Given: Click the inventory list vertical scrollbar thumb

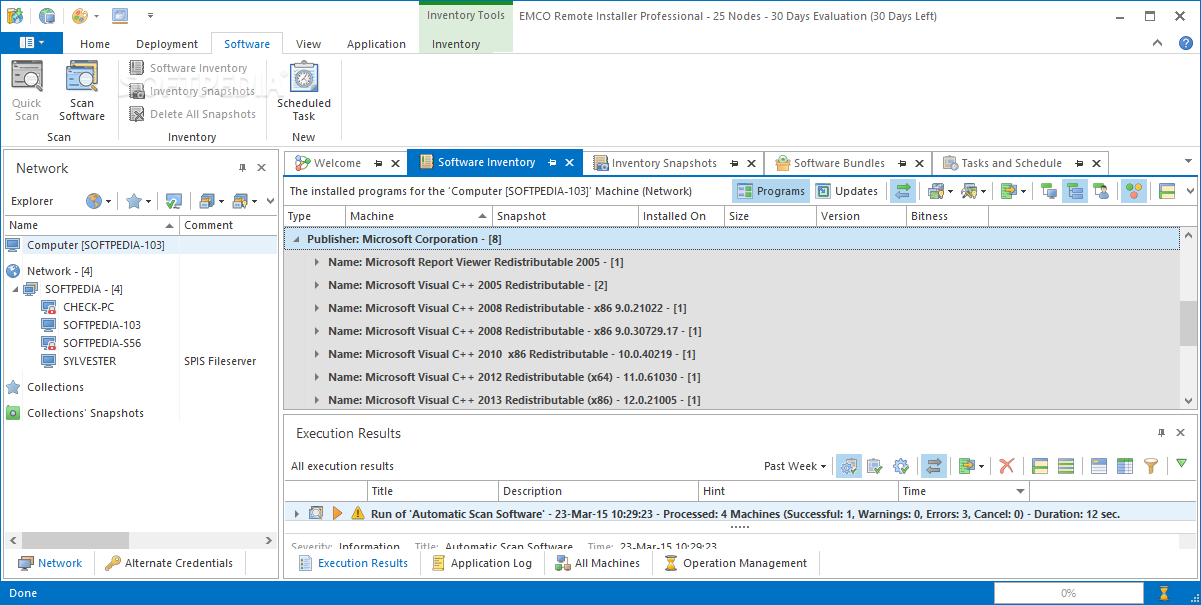Looking at the screenshot, I should [x=1188, y=323].
